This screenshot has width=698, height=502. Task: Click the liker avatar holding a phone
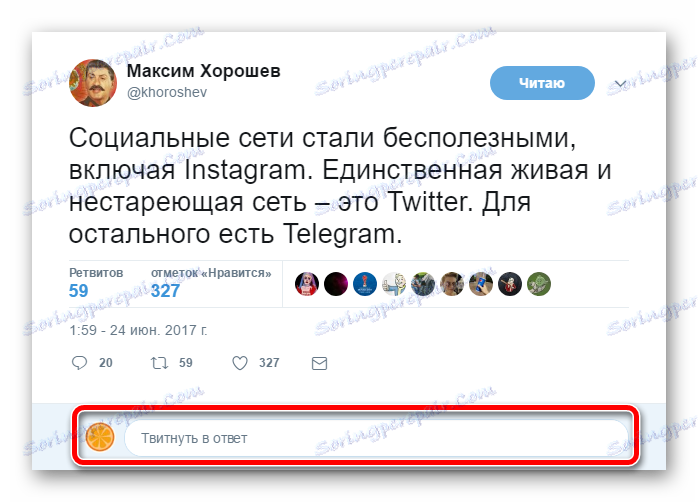[x=481, y=284]
